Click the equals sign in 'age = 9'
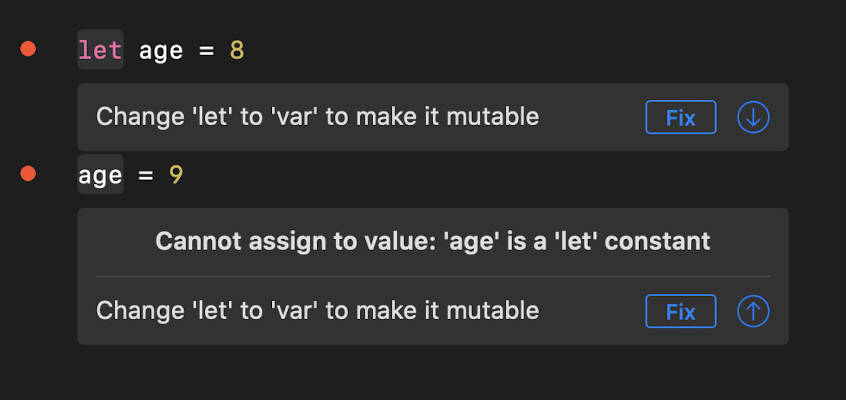 pyautogui.click(x=145, y=176)
